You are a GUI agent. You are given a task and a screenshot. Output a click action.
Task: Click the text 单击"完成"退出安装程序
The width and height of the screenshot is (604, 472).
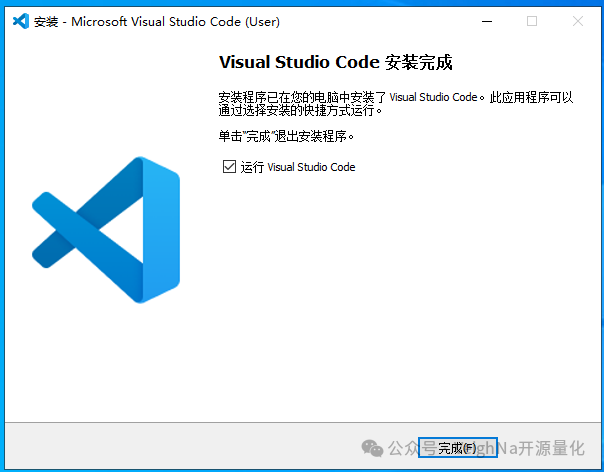pyautogui.click(x=286, y=136)
